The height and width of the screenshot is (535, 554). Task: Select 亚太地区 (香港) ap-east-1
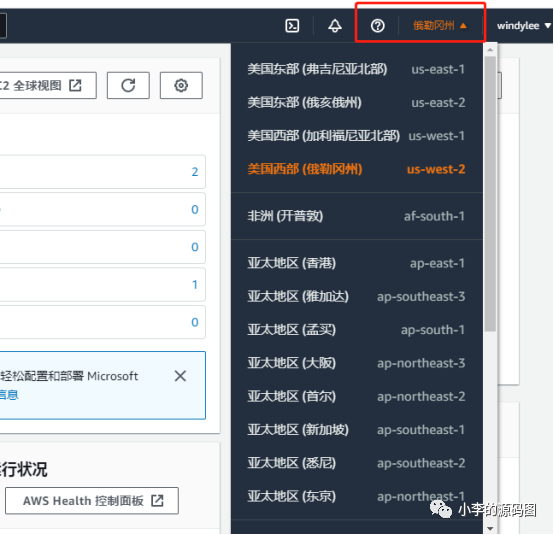[356, 263]
